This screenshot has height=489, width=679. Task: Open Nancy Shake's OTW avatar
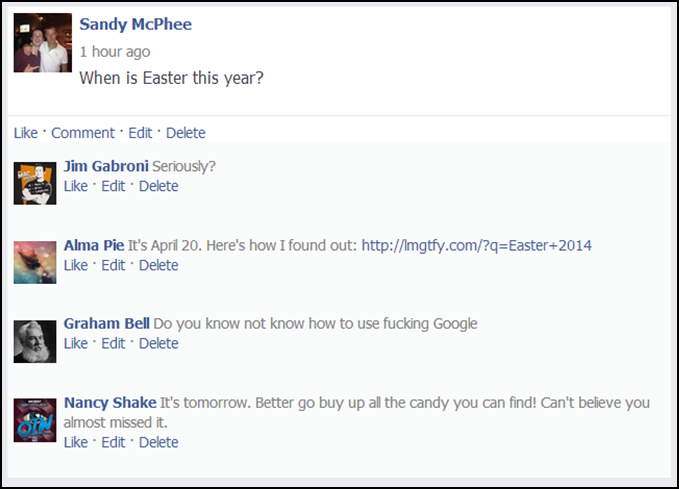click(35, 420)
